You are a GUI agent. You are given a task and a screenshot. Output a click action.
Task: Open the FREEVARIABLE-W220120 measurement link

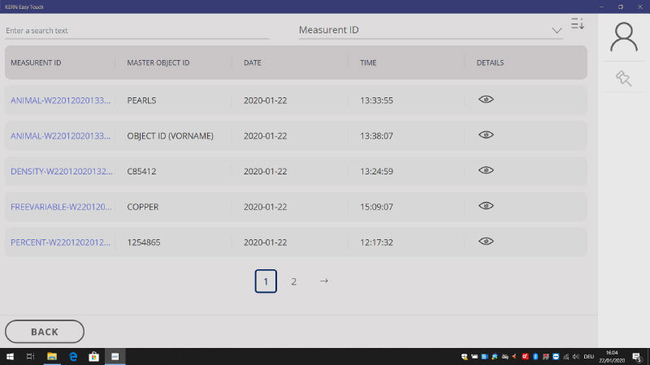pos(61,207)
